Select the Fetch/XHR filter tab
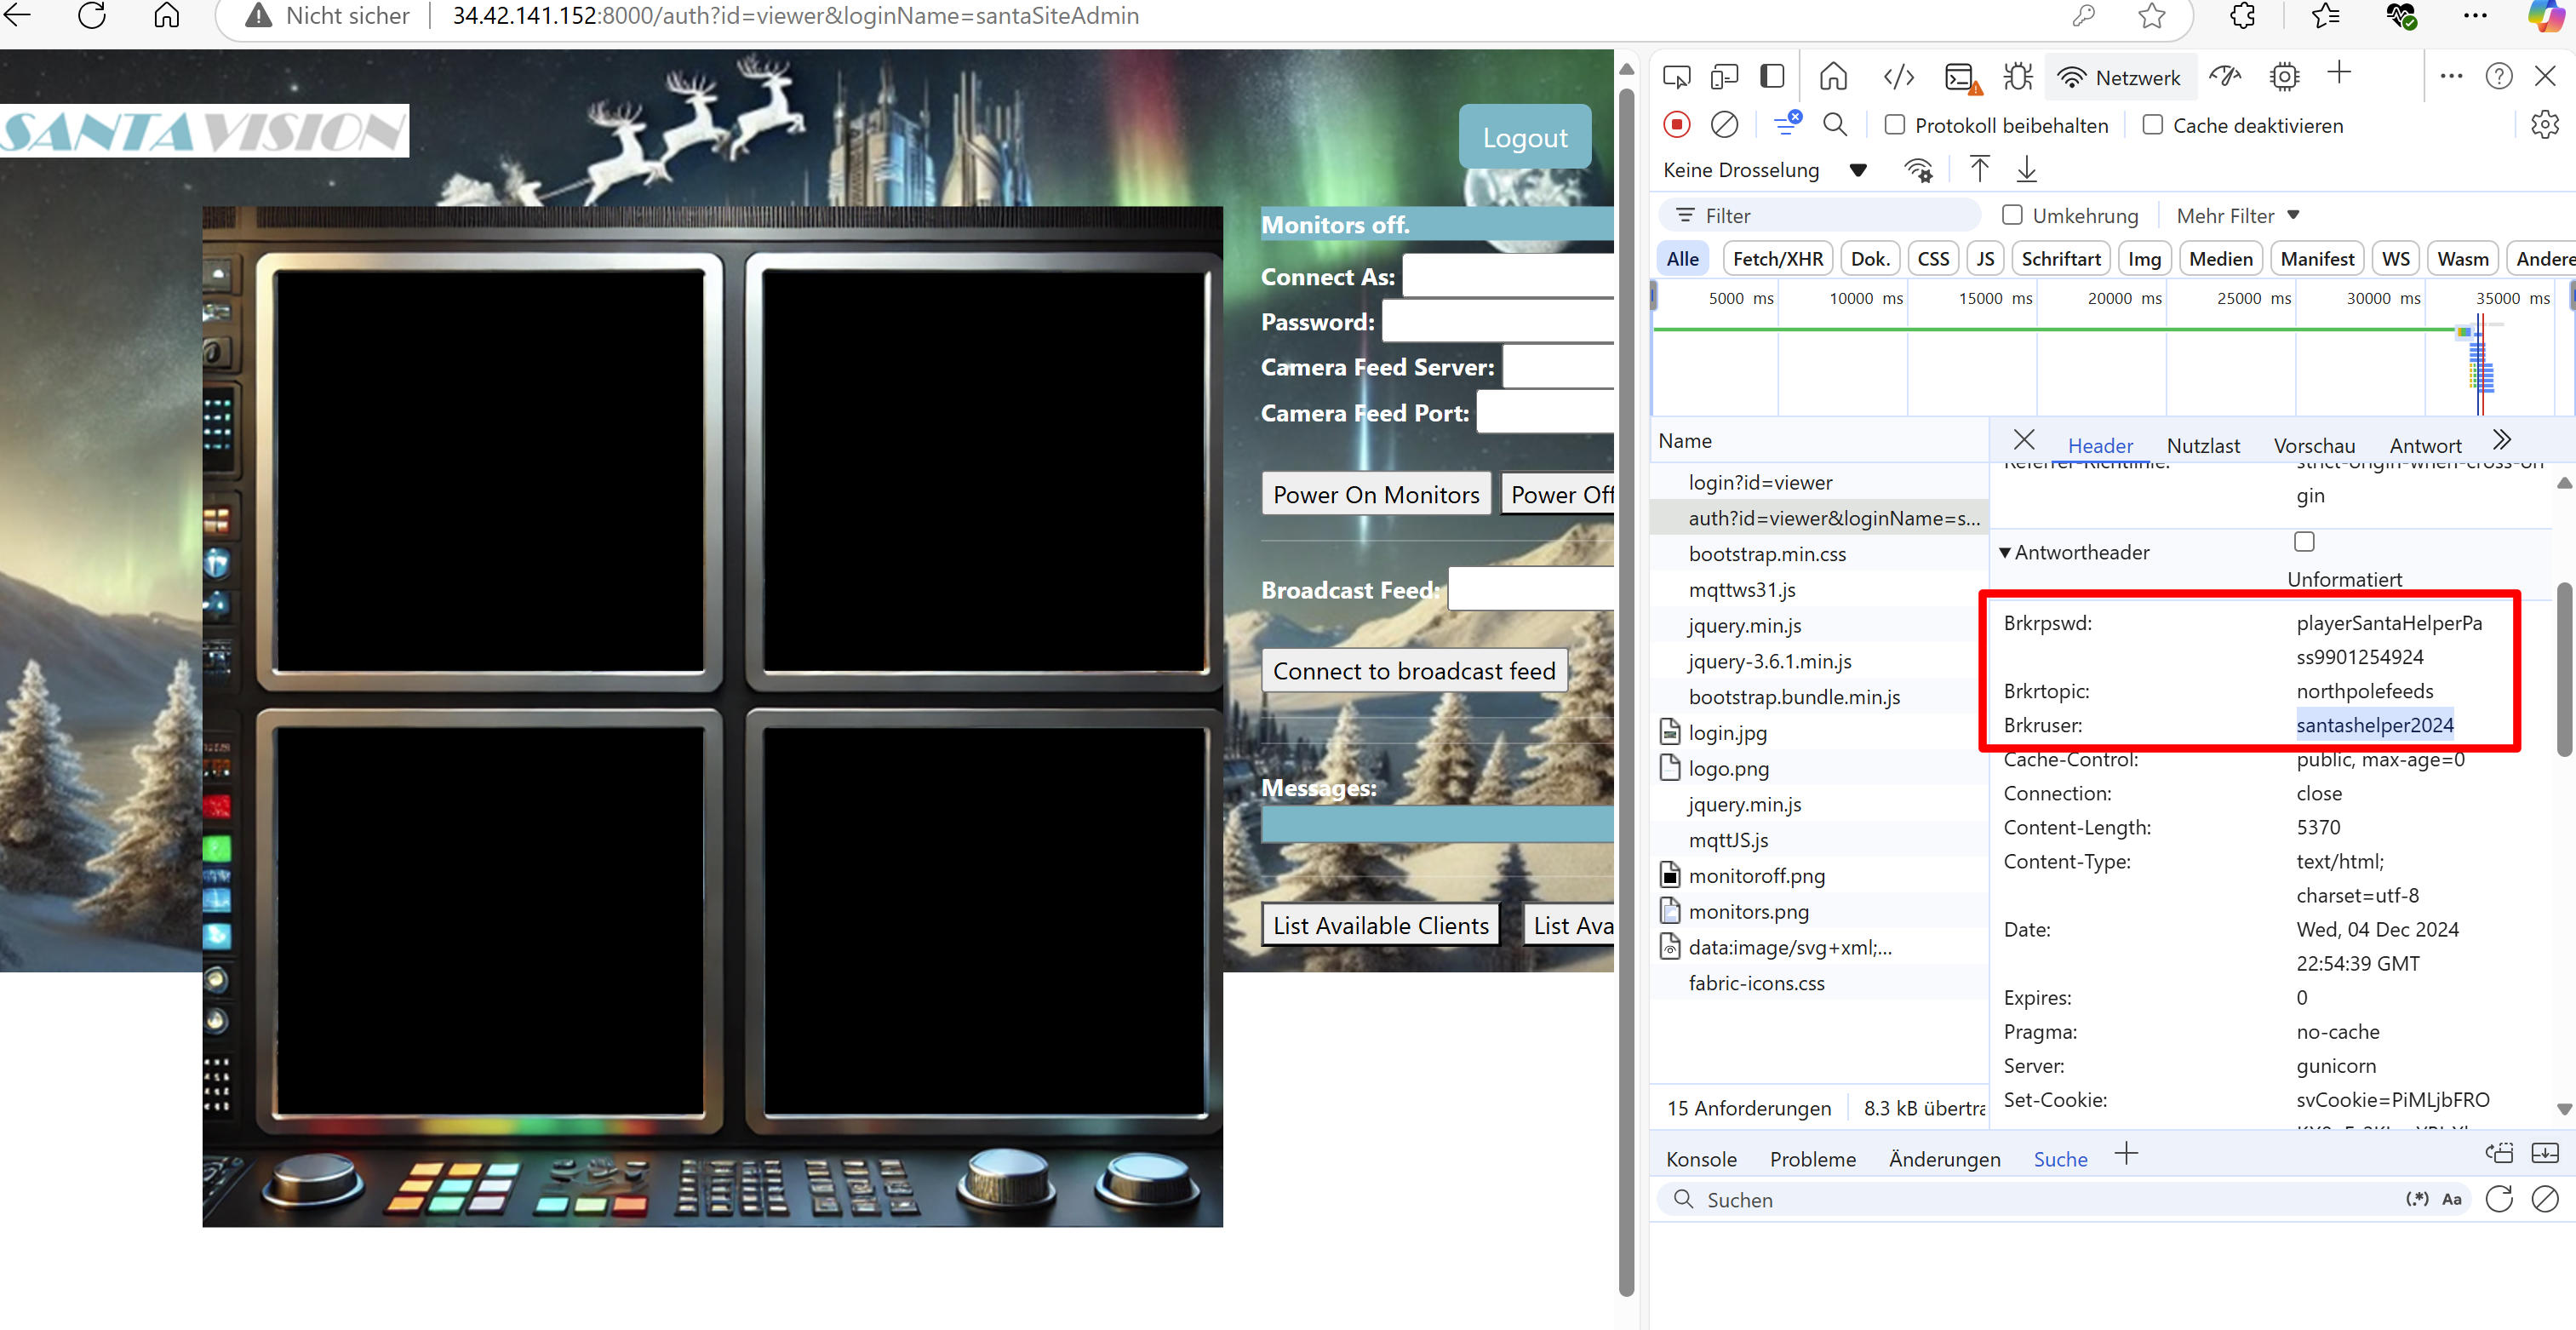2576x1330 pixels. [1777, 259]
